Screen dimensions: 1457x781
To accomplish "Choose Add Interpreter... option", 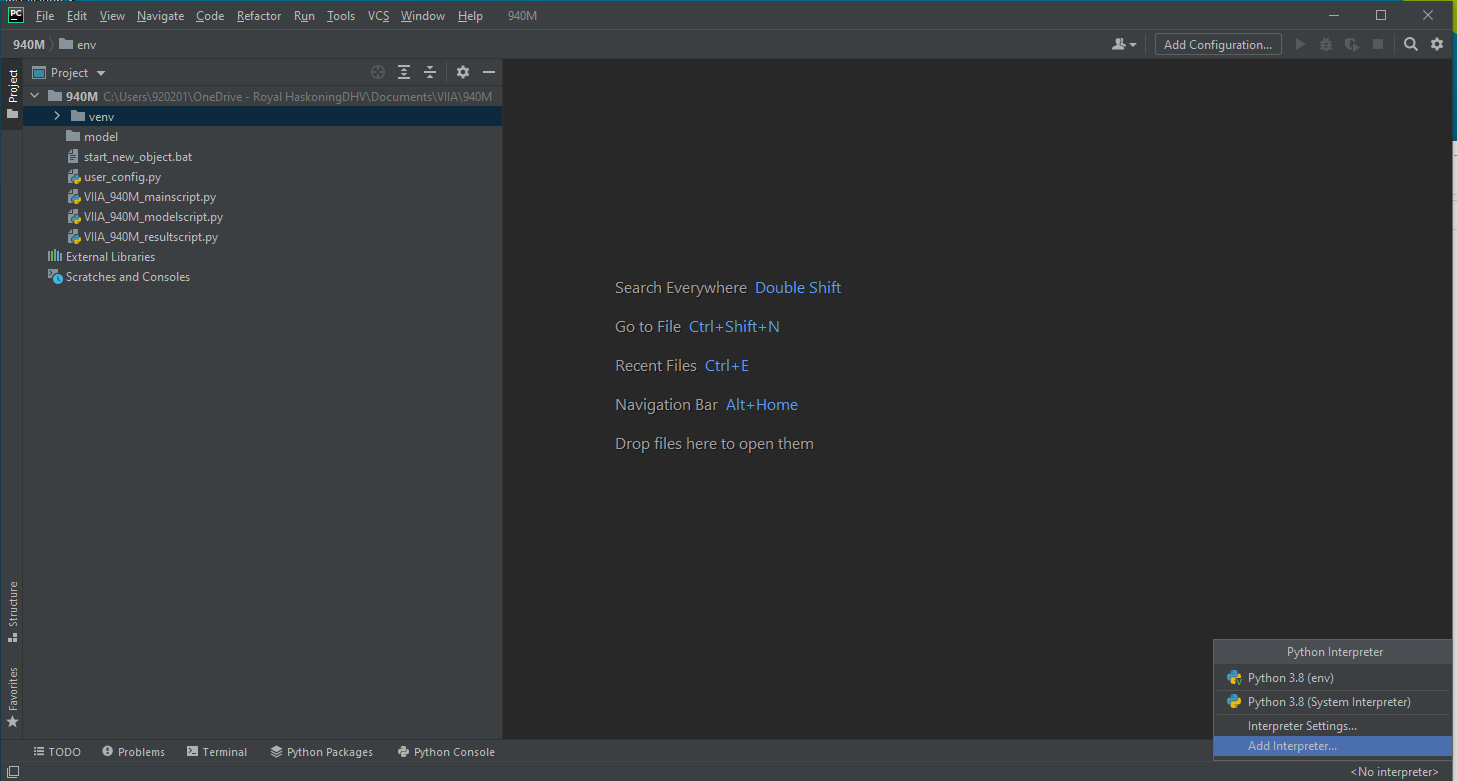I will (x=1332, y=746).
